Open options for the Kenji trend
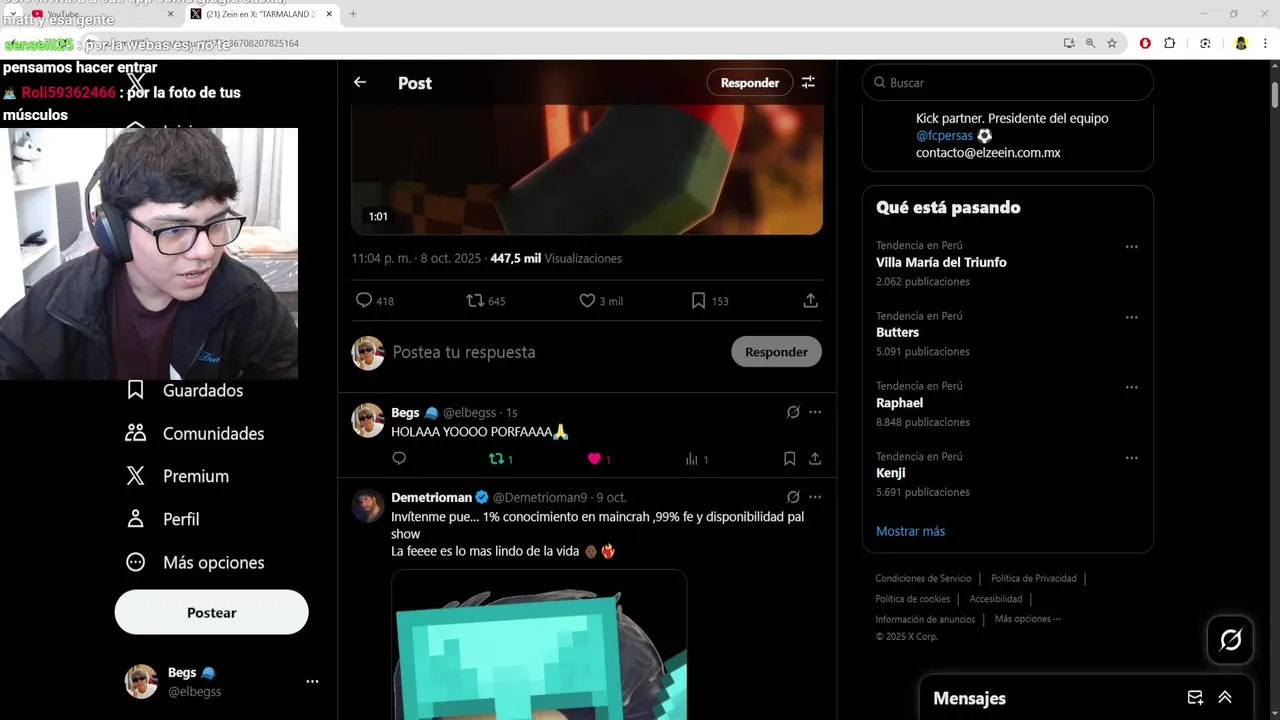The width and height of the screenshot is (1280, 720). point(1131,457)
